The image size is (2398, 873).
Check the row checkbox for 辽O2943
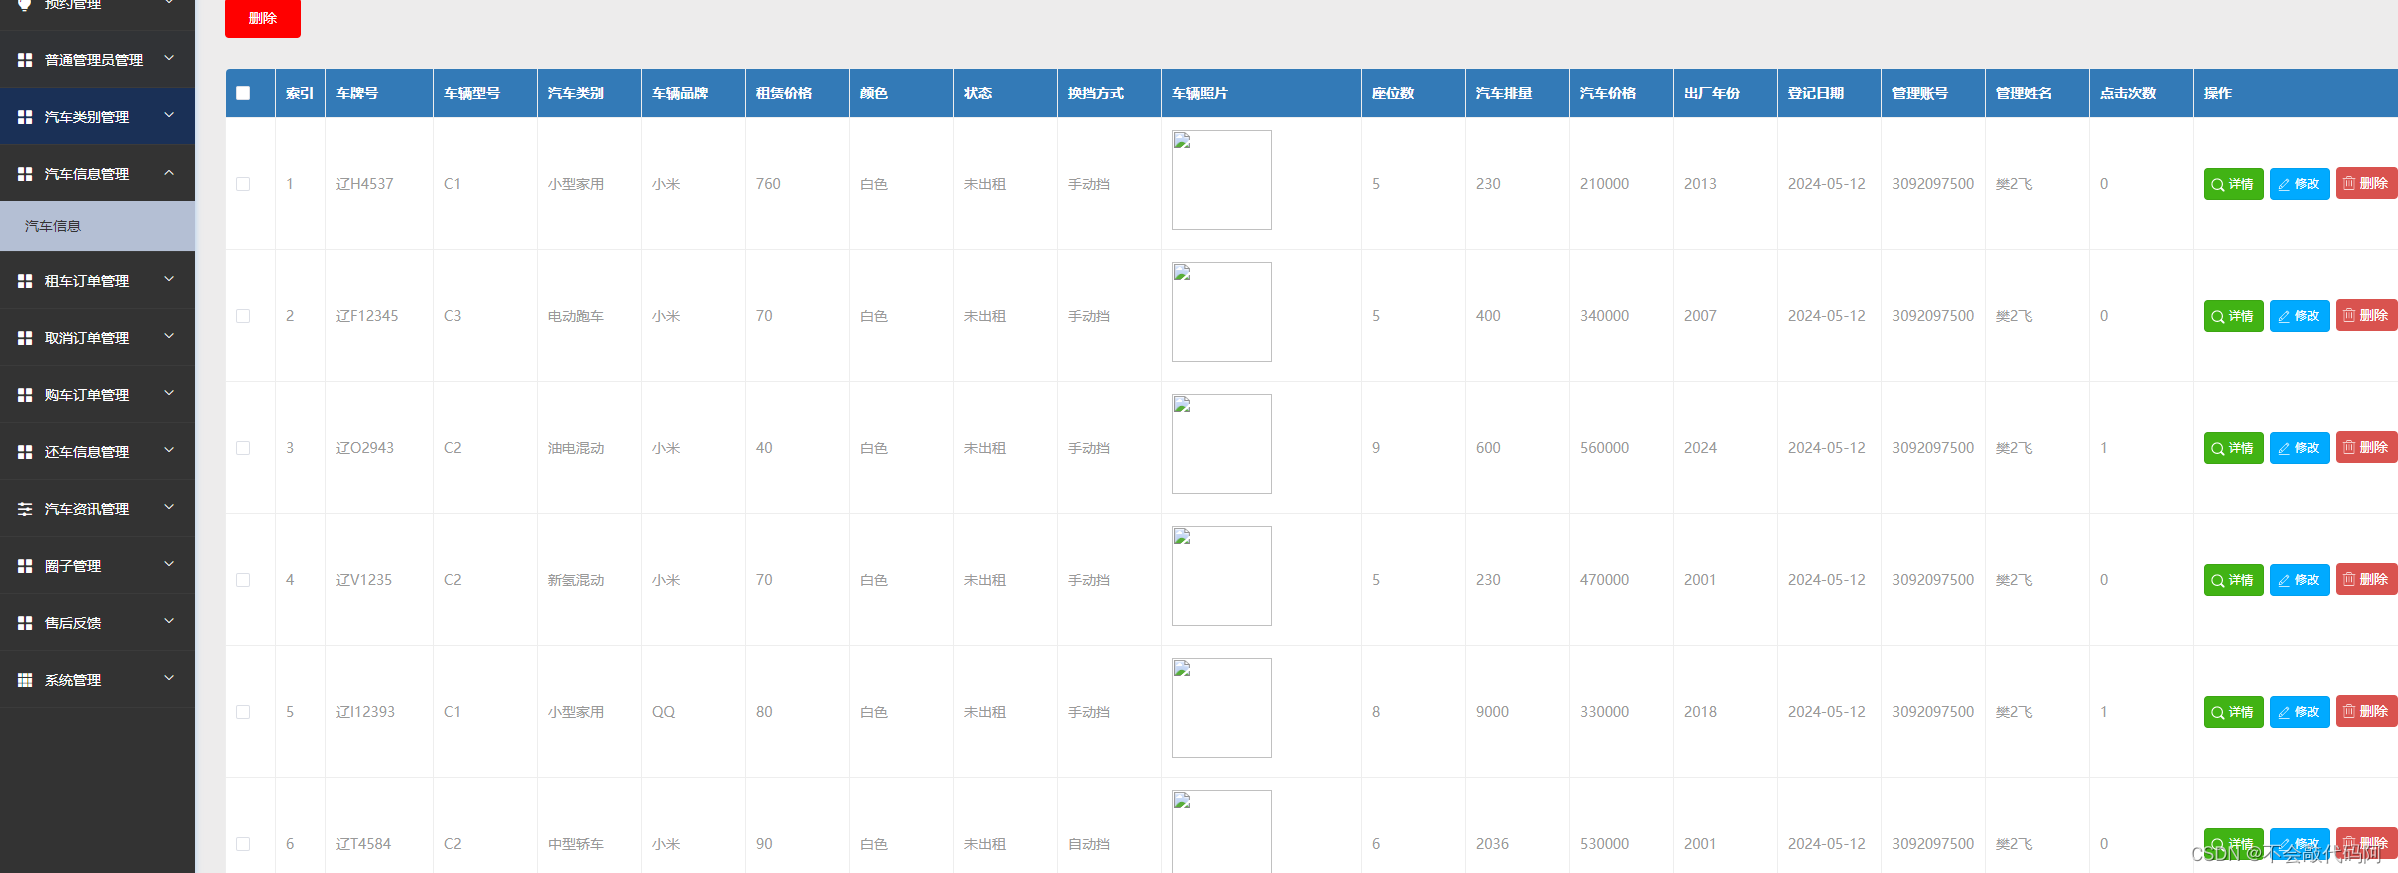(243, 448)
